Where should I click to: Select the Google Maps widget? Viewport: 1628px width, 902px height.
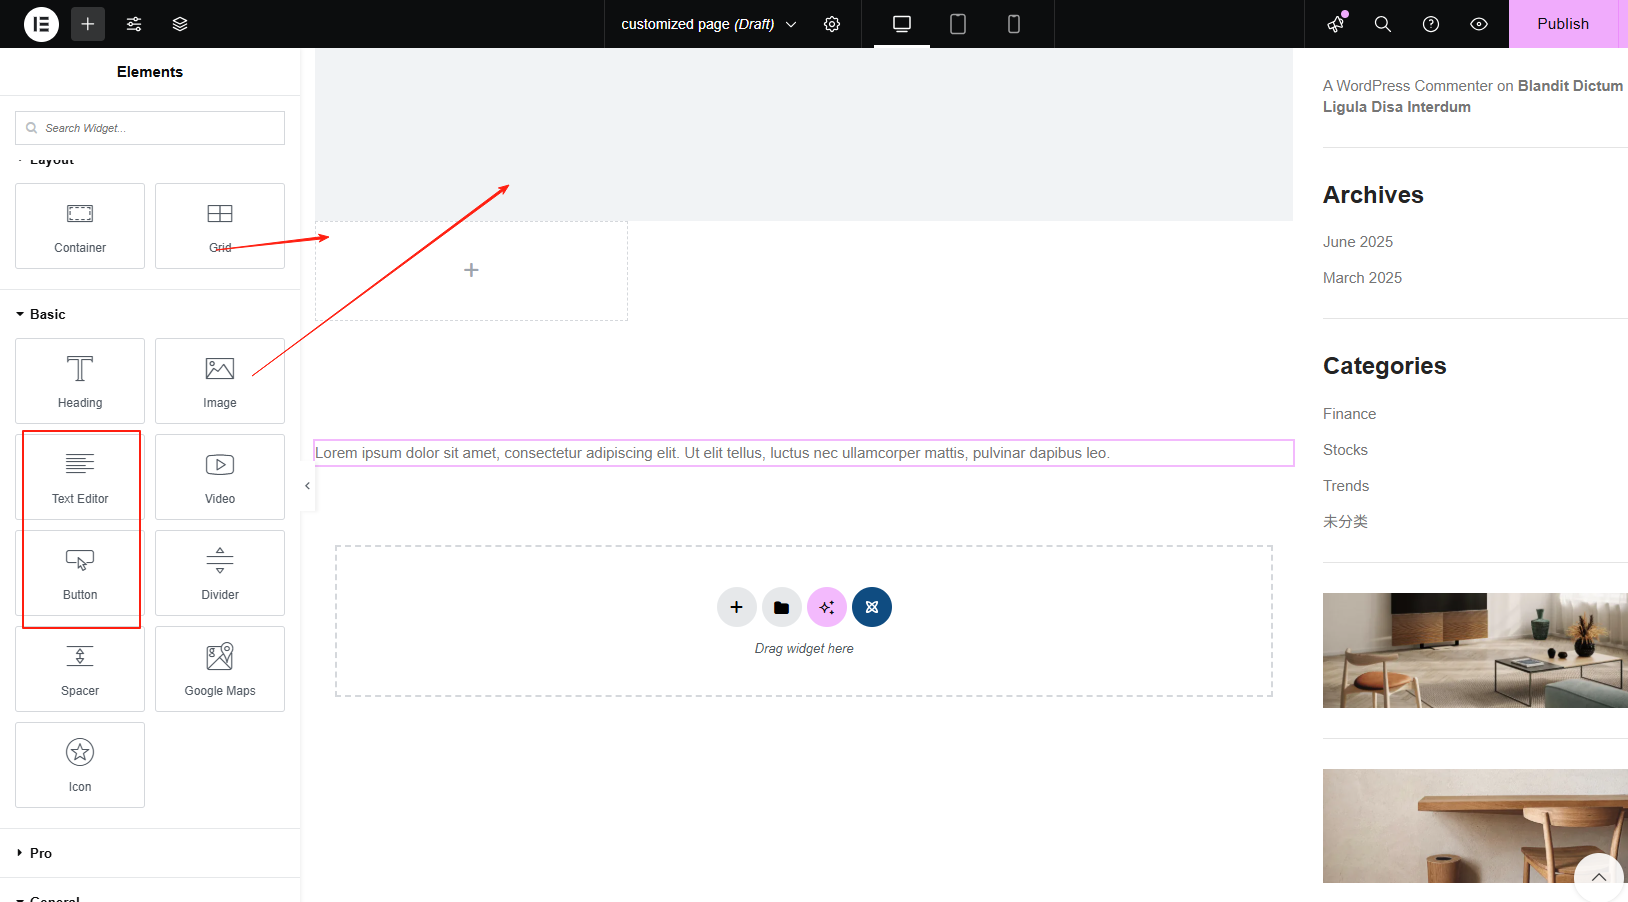point(219,668)
